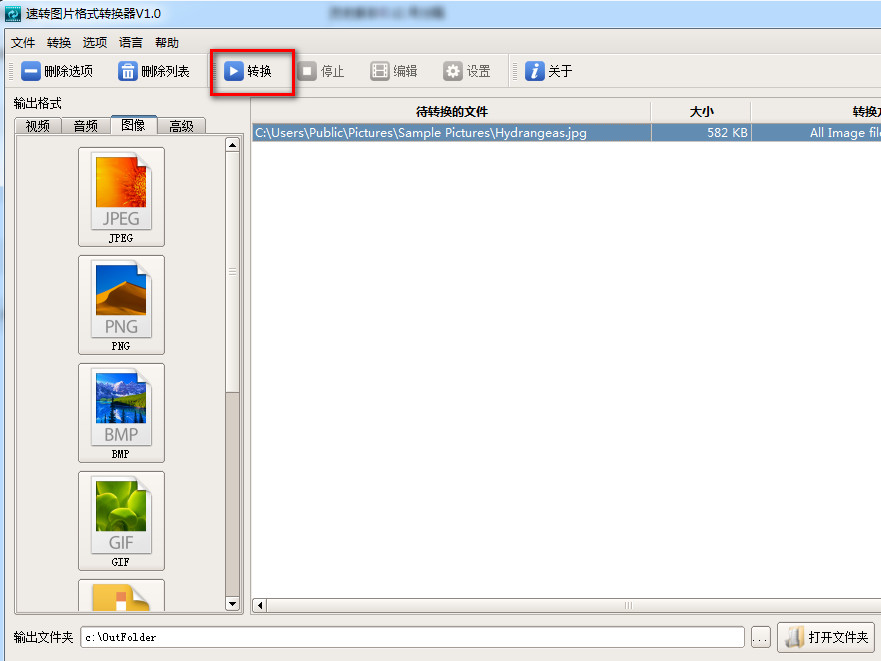
Task: Switch to the 音频 tab
Action: coord(85,126)
